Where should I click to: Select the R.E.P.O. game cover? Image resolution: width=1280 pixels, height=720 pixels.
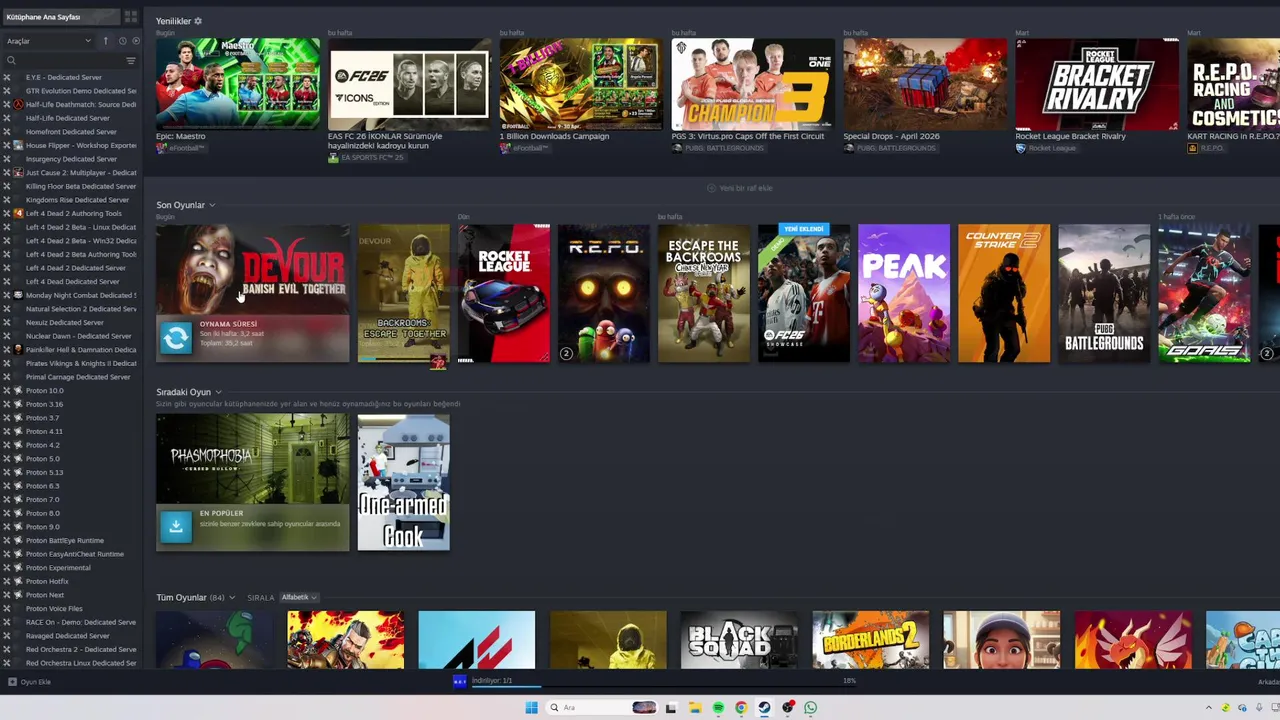604,293
